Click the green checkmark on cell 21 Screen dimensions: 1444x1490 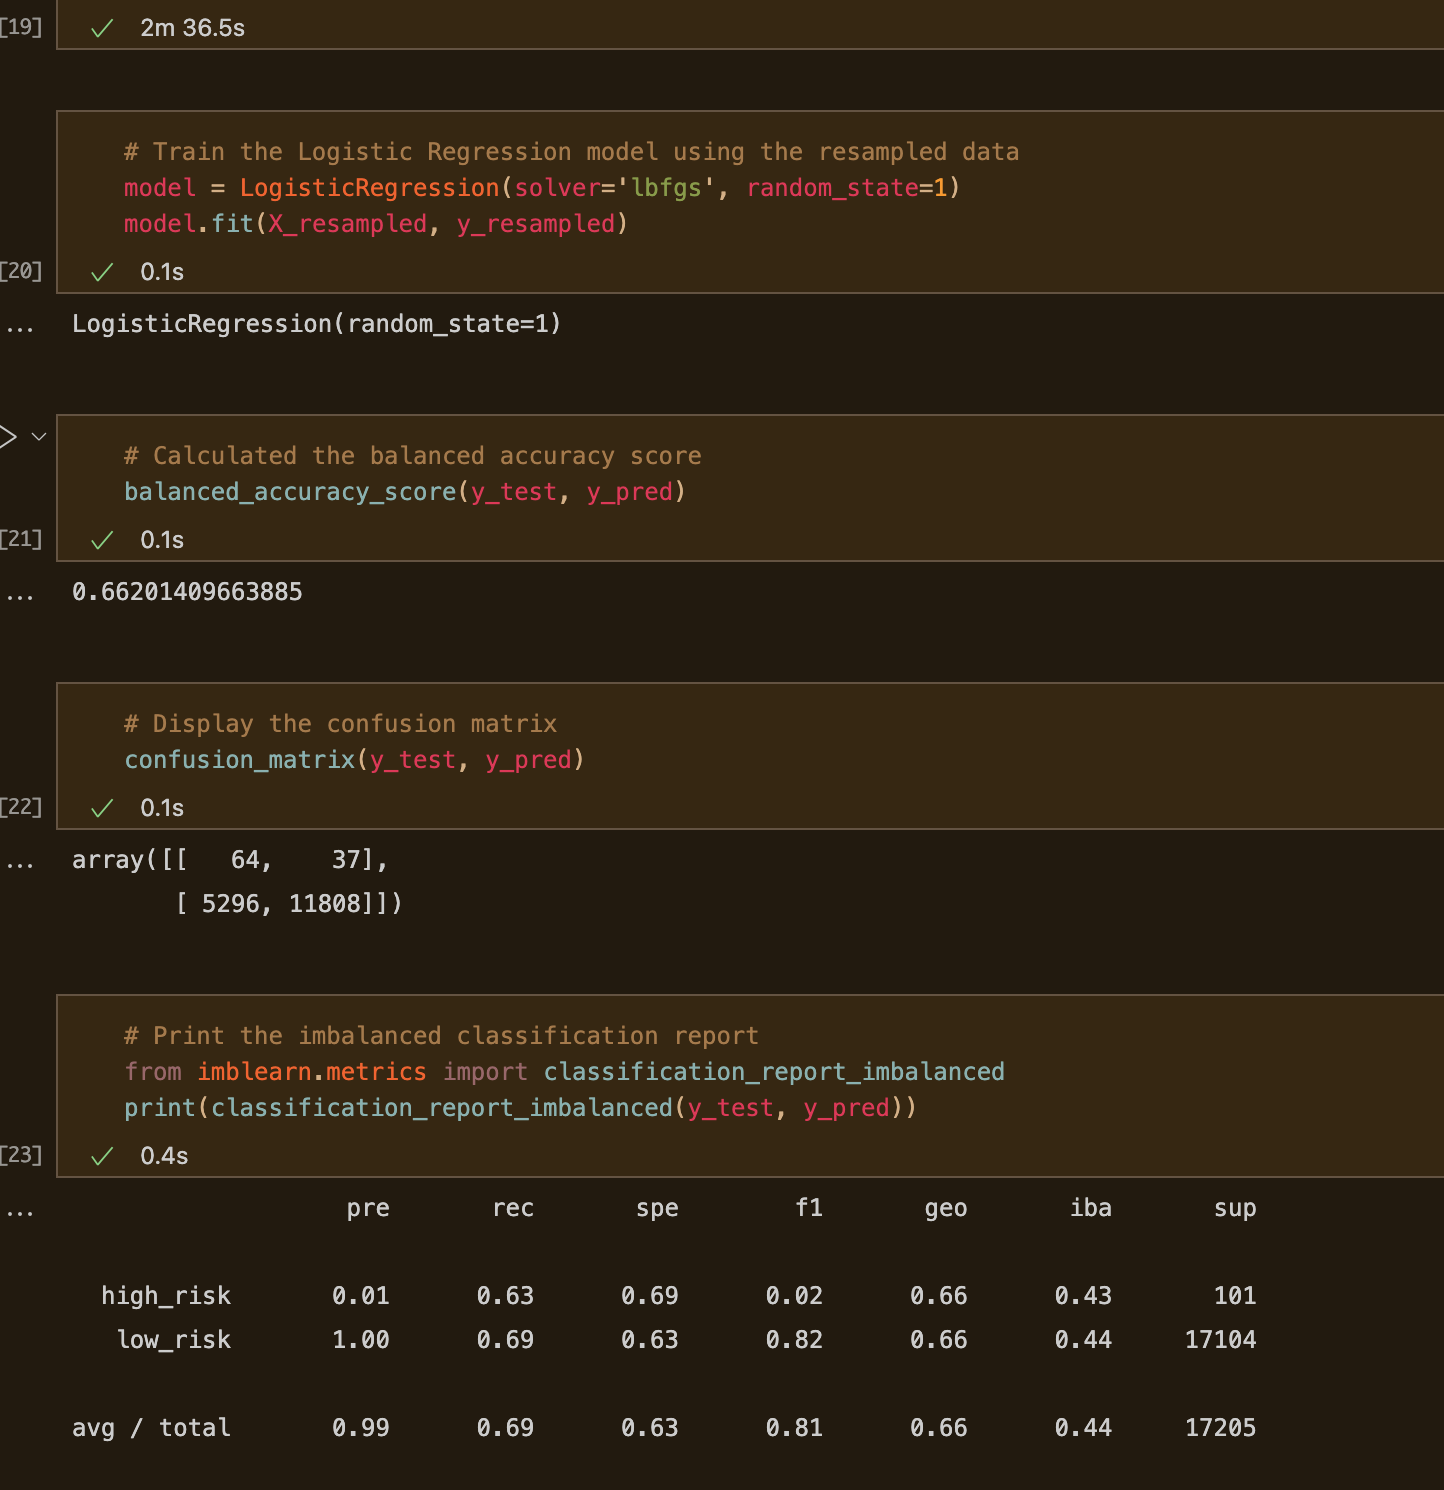pyautogui.click(x=103, y=539)
